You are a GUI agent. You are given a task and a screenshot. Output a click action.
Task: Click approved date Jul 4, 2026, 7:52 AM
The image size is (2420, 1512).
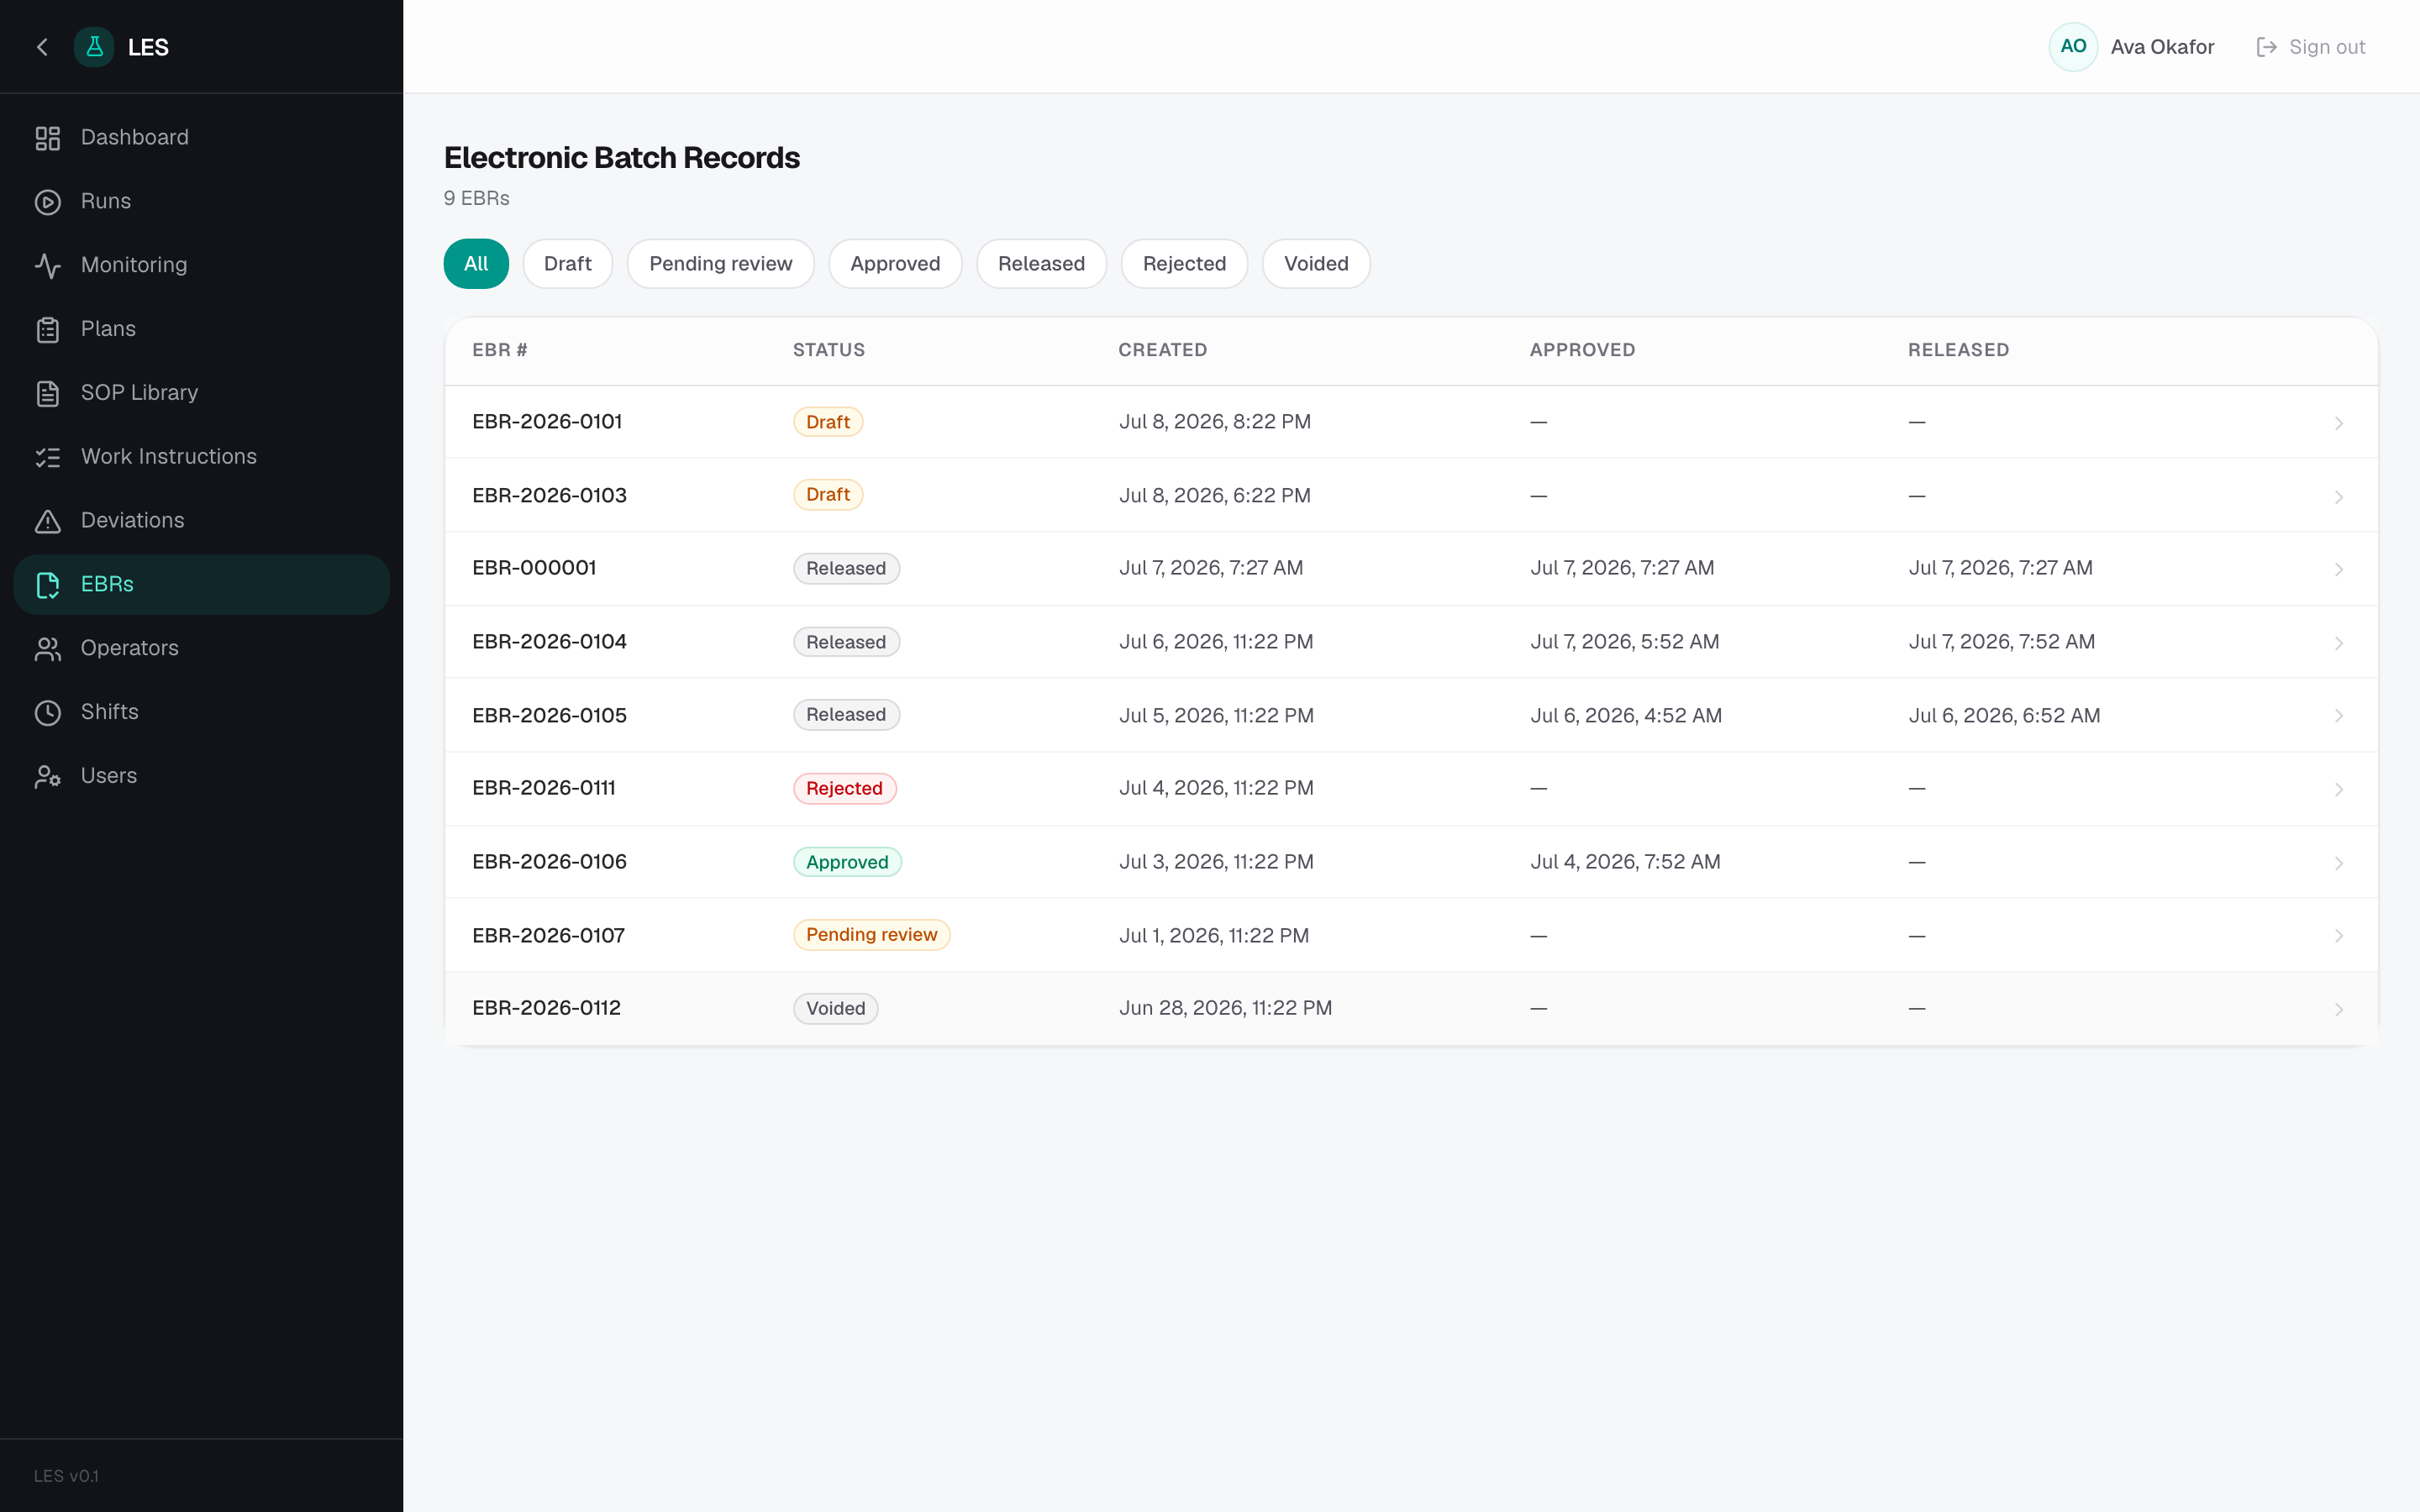pyautogui.click(x=1625, y=862)
